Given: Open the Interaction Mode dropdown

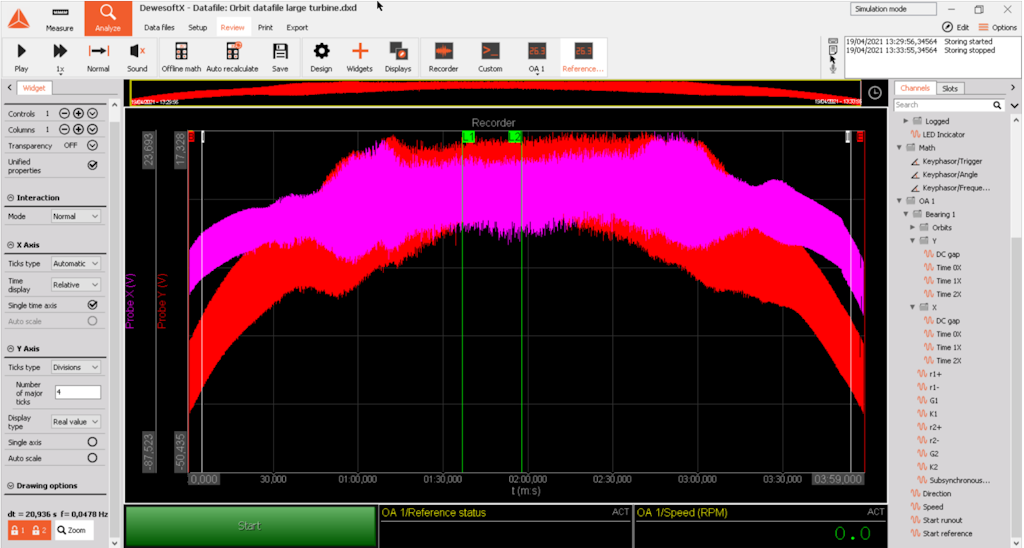Looking at the screenshot, I should 76,216.
